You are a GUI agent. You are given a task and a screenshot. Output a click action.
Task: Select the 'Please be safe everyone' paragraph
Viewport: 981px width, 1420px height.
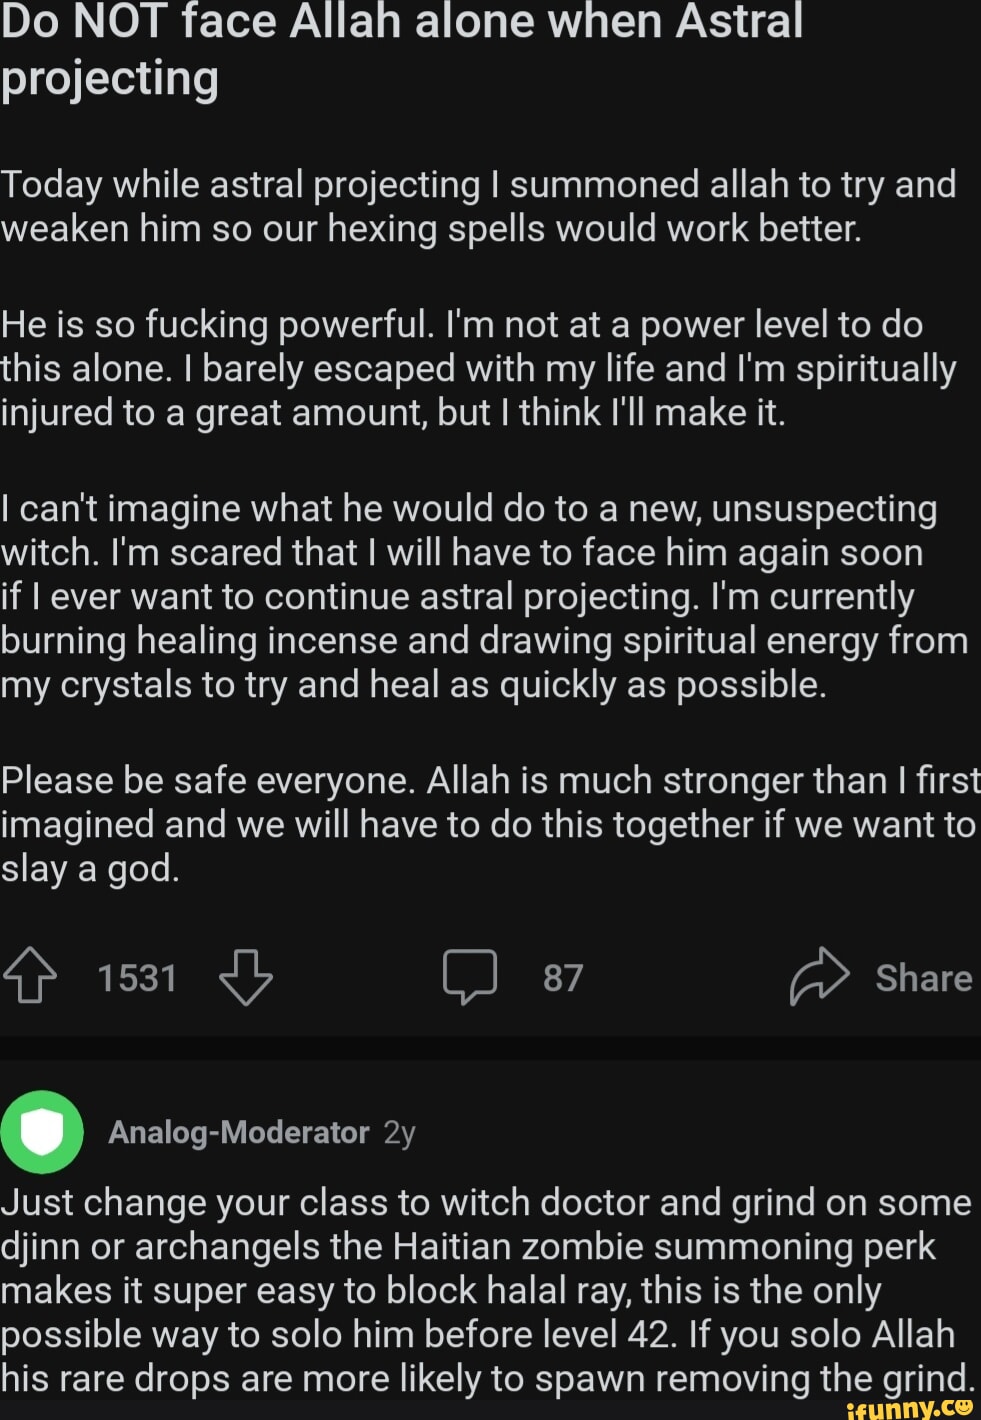coord(488,824)
